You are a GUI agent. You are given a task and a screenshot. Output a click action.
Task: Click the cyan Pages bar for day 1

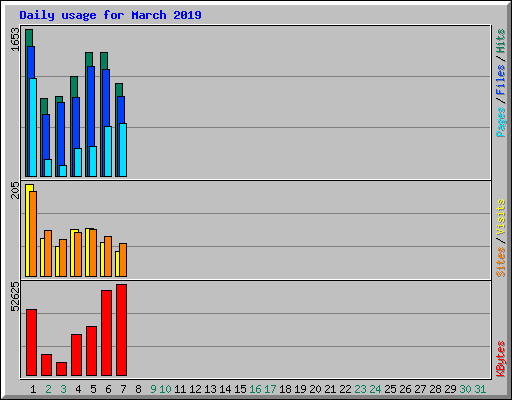33,127
